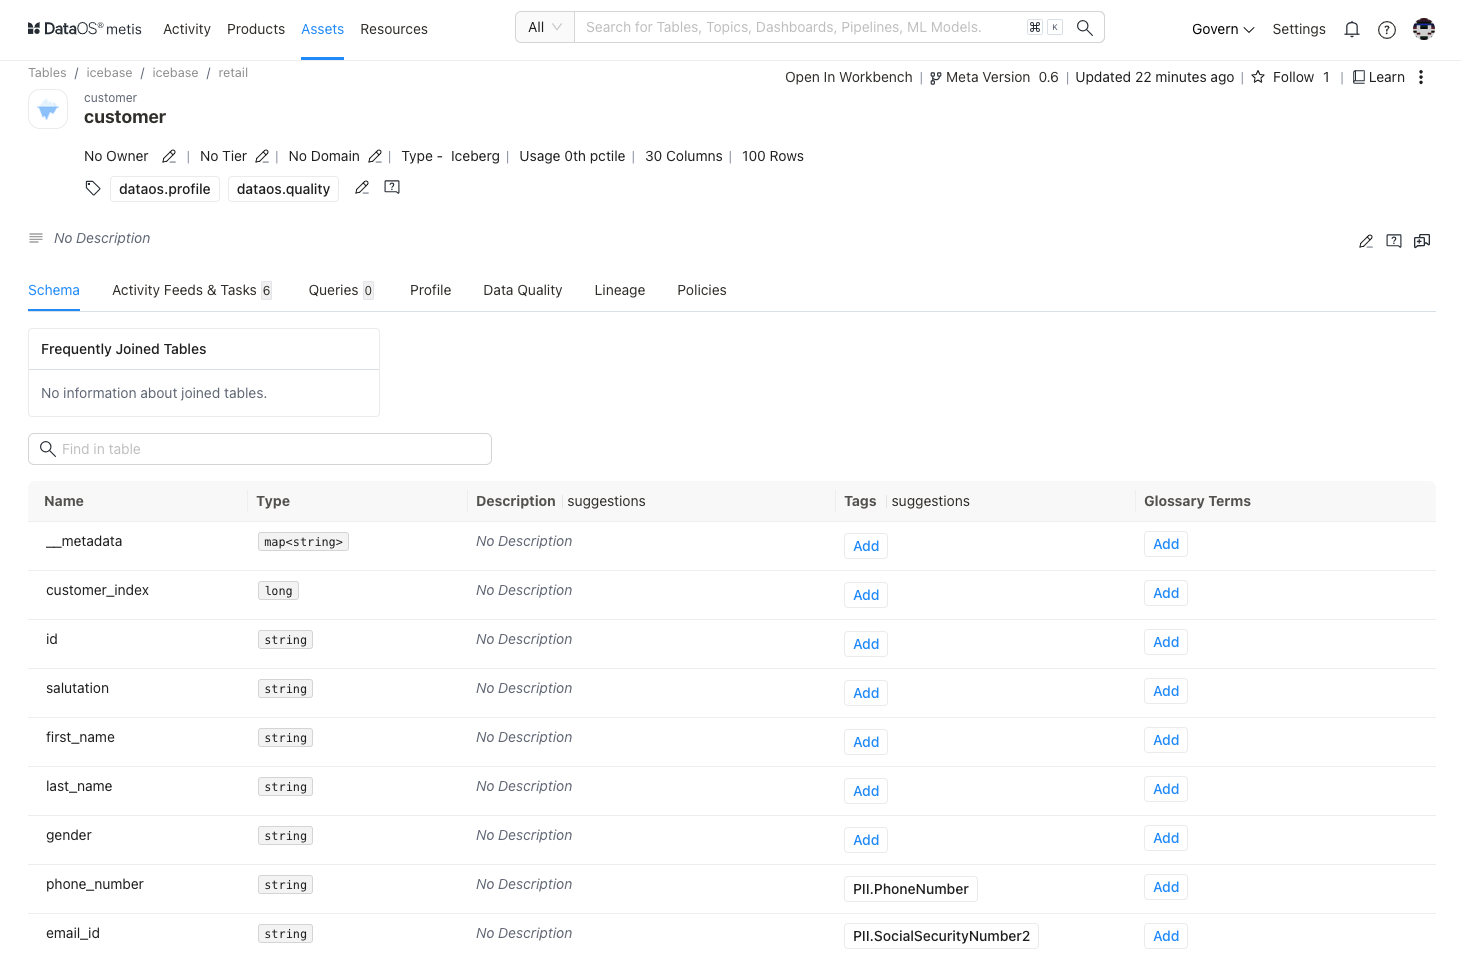Open the user profile avatar
Image resolution: width=1461 pixels, height=958 pixels.
pyautogui.click(x=1424, y=29)
